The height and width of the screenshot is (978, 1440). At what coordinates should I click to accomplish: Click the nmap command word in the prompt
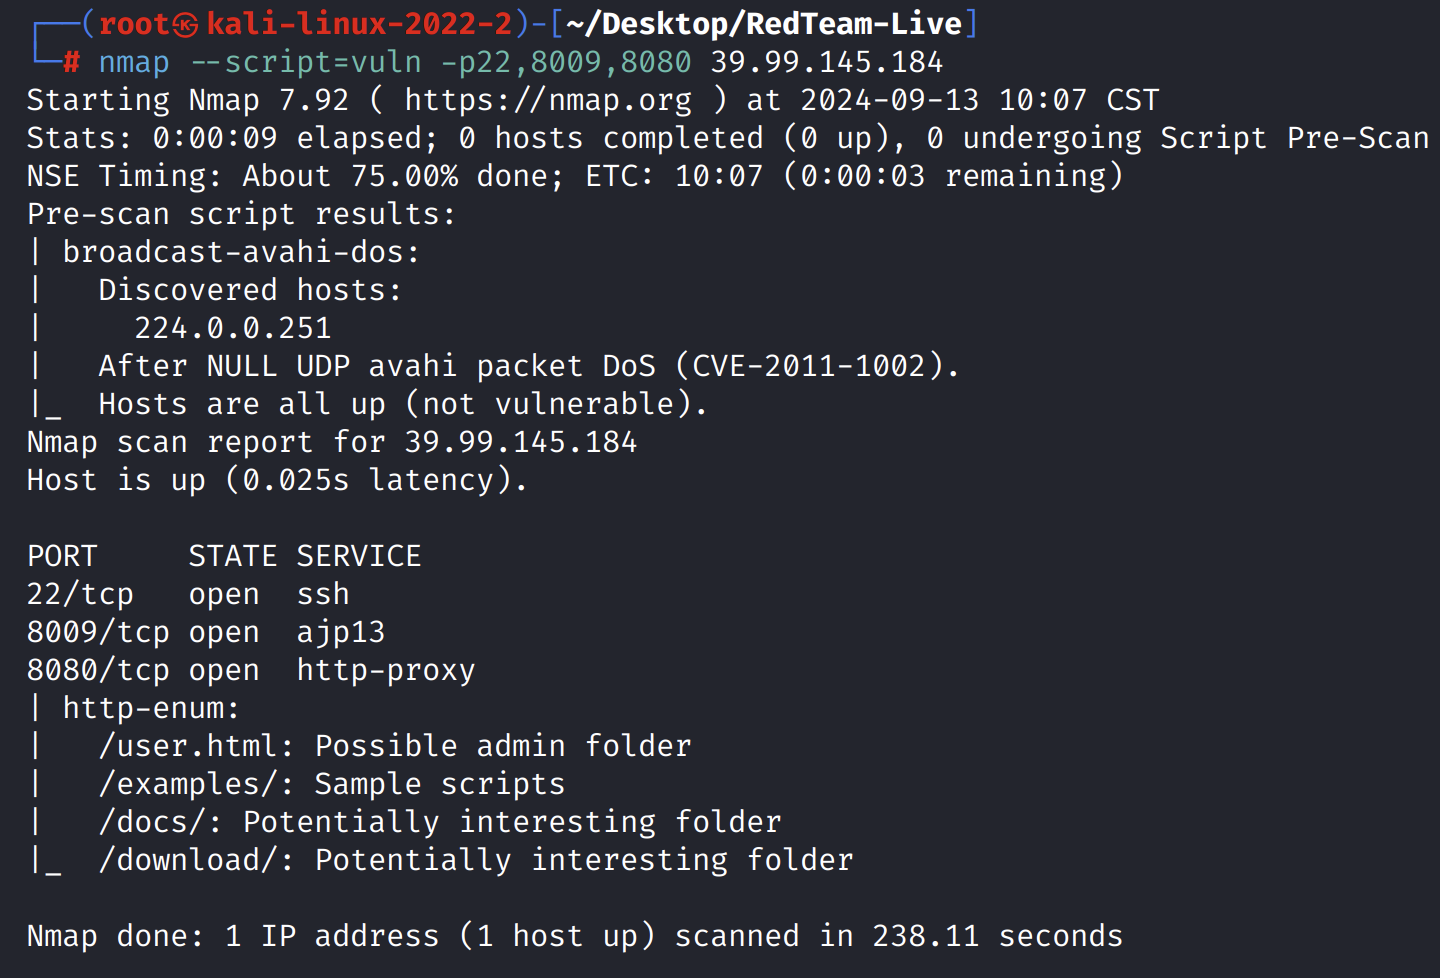(134, 62)
